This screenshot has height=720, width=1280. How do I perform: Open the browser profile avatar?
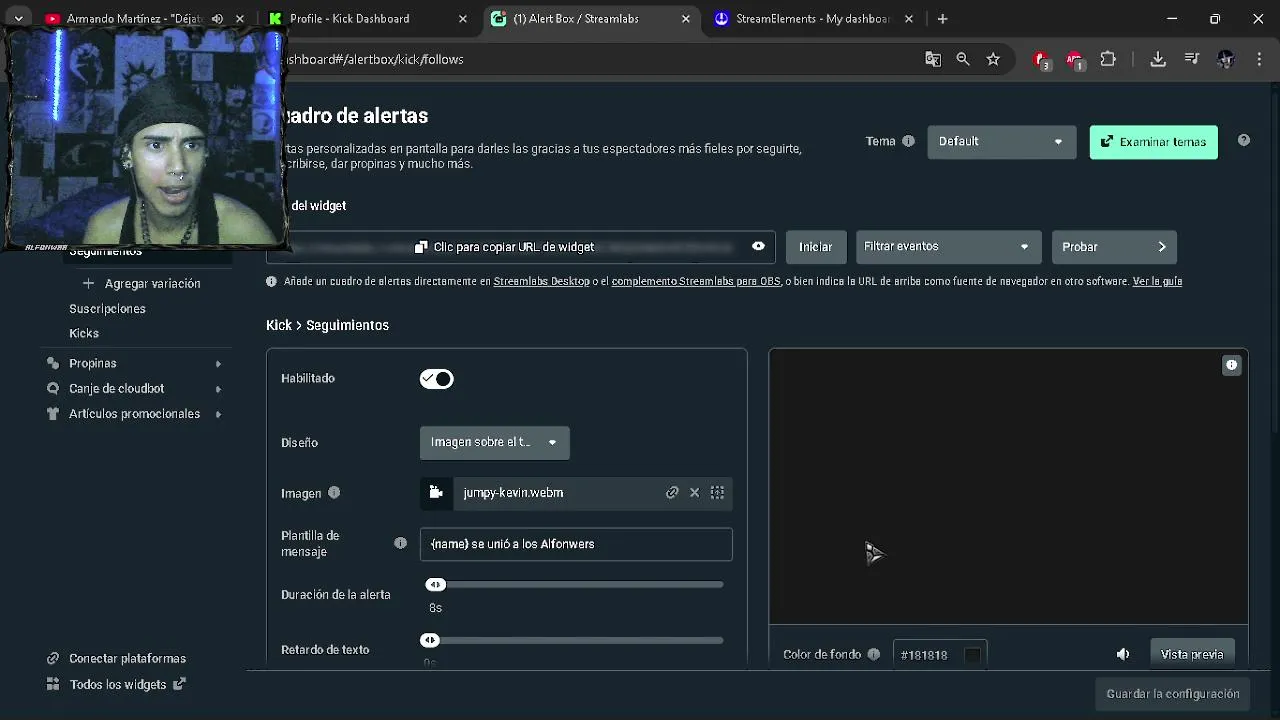click(1226, 59)
